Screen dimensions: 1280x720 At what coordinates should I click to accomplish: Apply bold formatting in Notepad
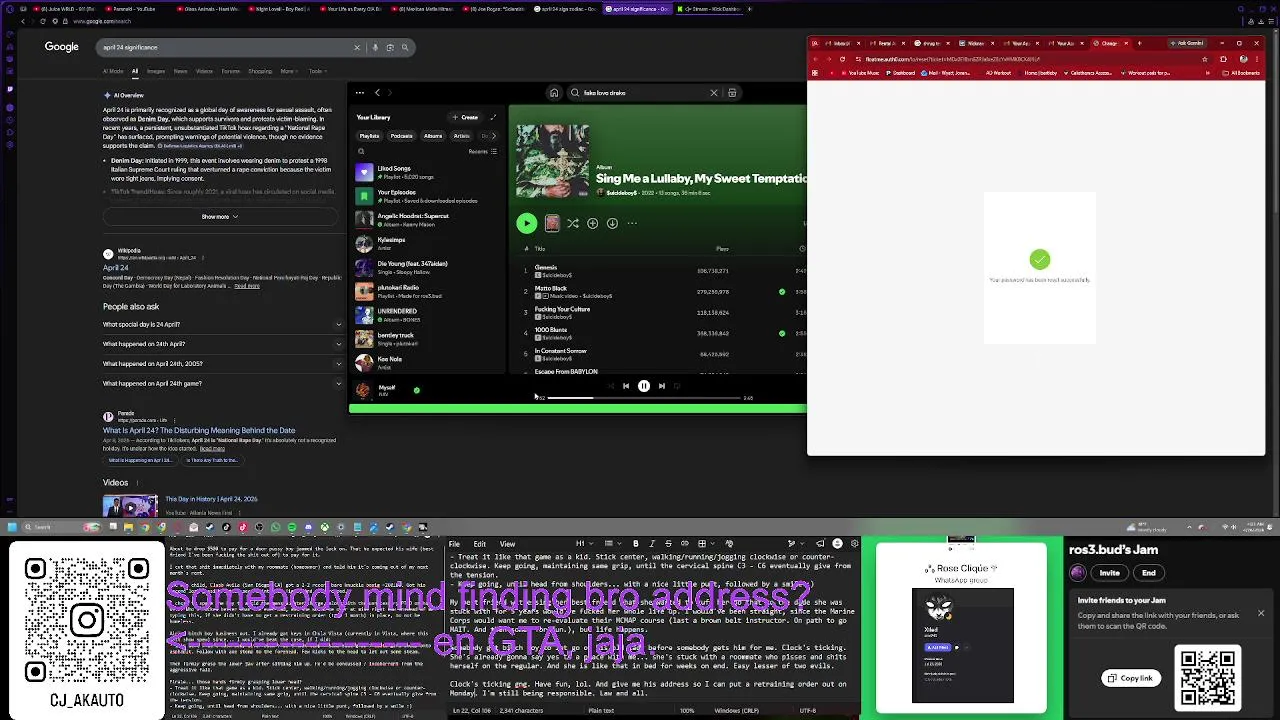[636, 544]
